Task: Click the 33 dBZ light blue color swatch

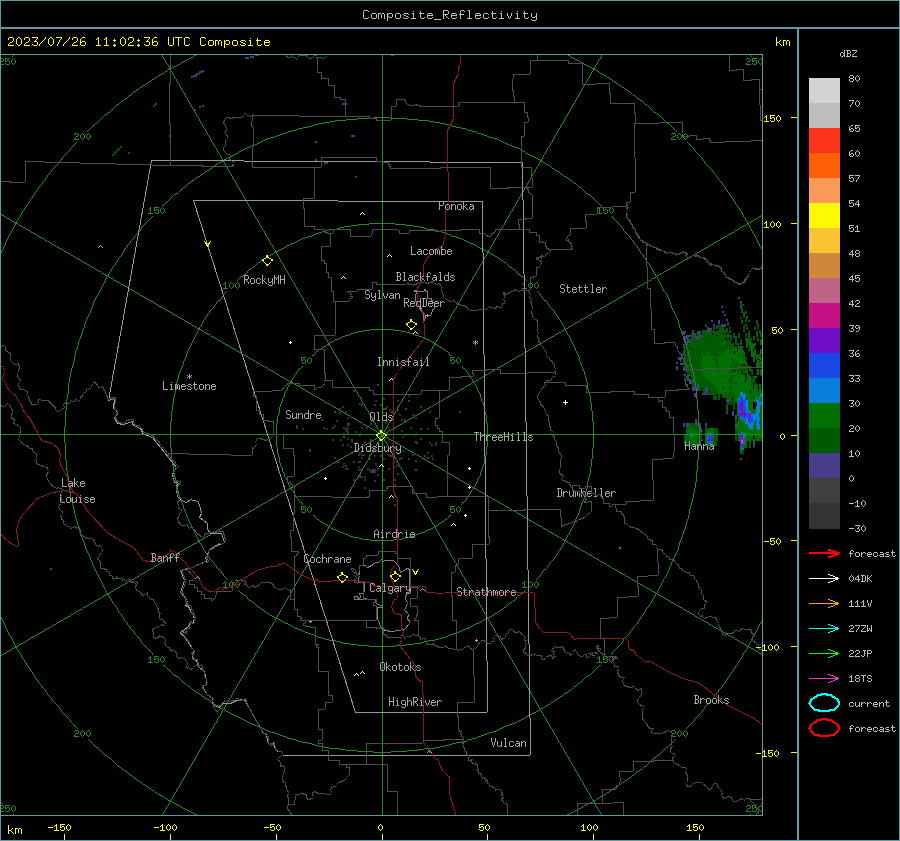Action: point(824,390)
